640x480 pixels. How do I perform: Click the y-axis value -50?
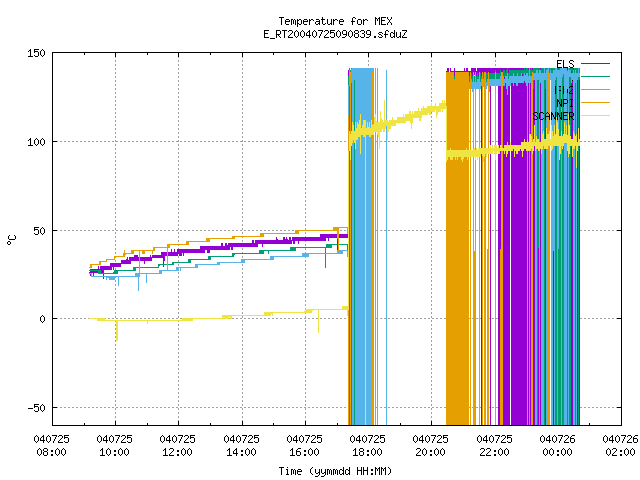point(36,408)
